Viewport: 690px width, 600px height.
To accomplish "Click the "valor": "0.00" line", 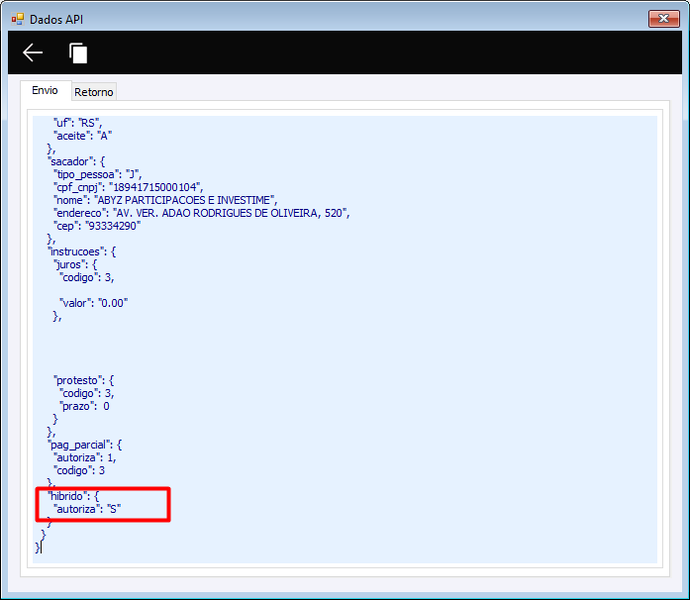I will [93, 303].
